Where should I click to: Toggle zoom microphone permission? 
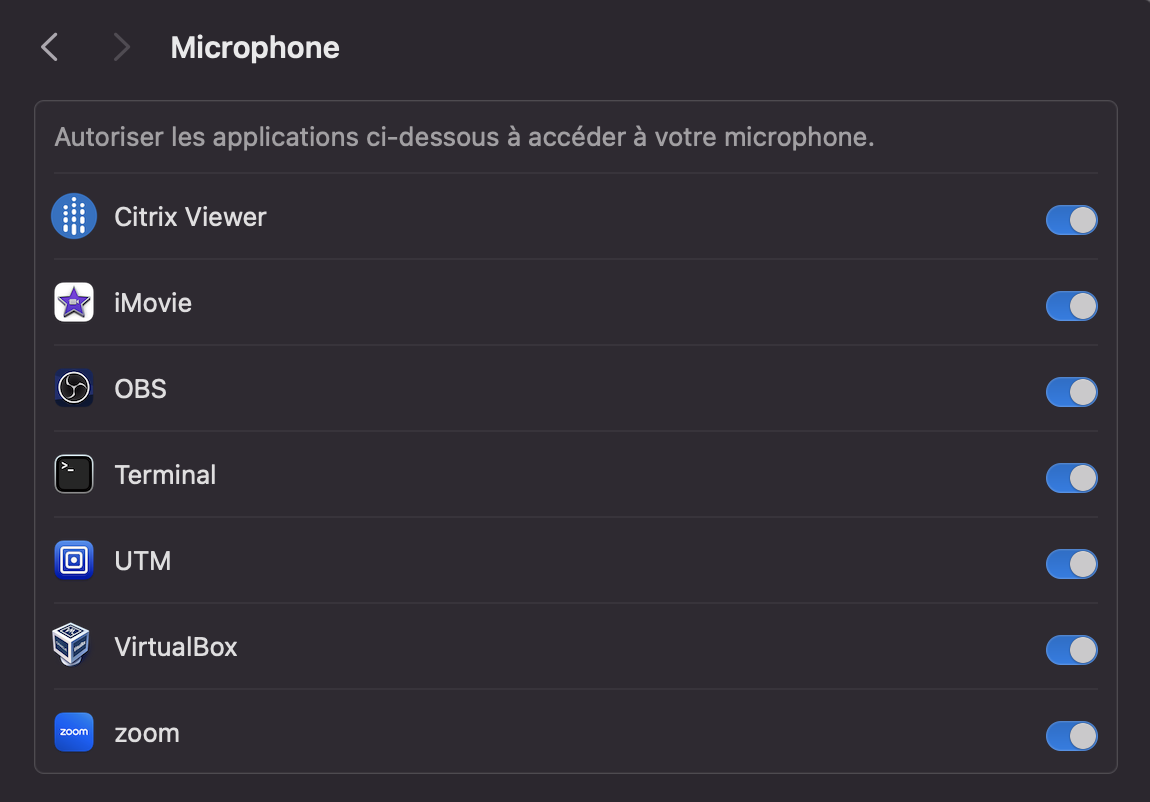pos(1072,736)
